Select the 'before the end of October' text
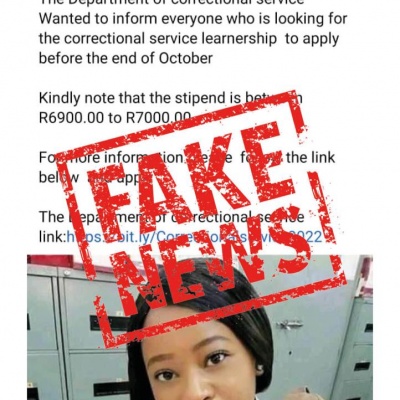 point(126,59)
